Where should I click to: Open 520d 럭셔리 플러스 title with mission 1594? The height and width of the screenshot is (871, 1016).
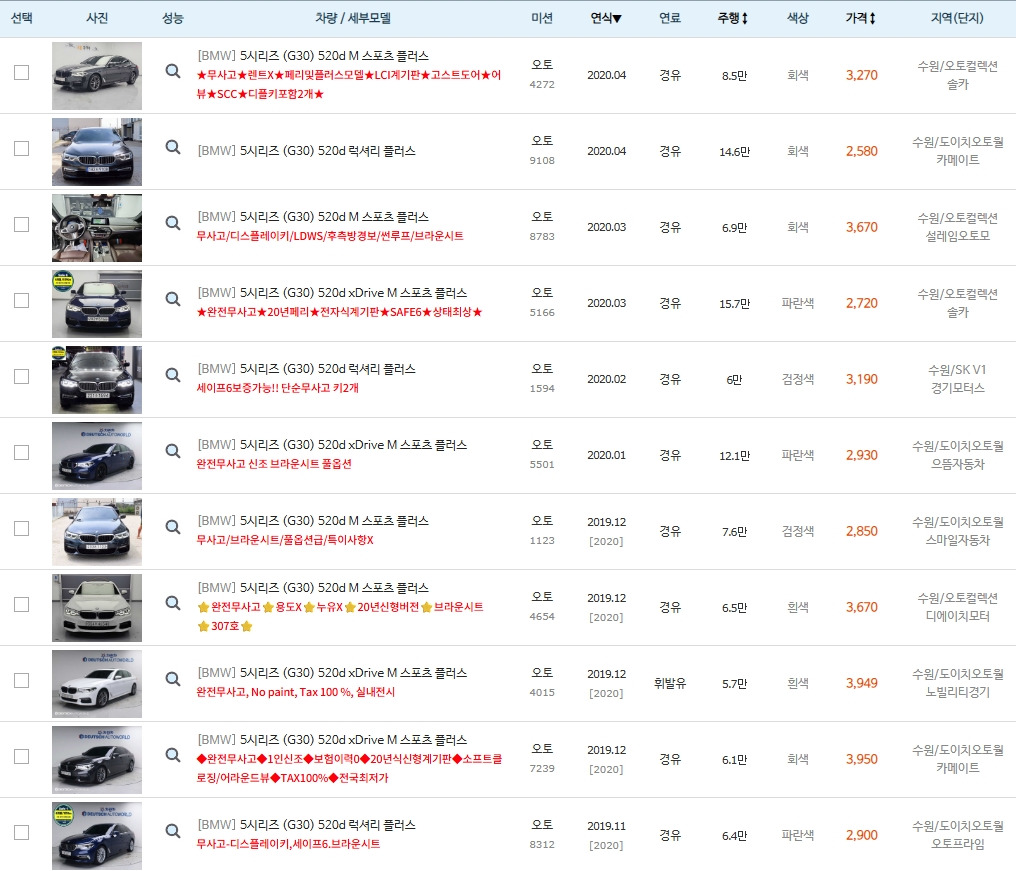306,368
